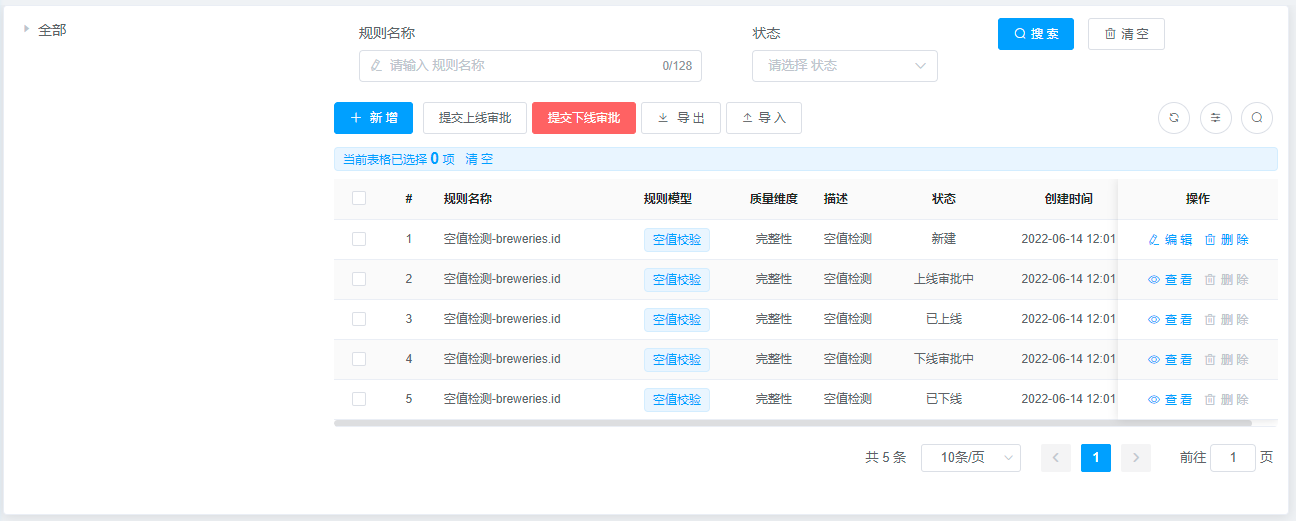Click 空值检测-breweries.id in row 2
1296x521 pixels.
(x=502, y=279)
